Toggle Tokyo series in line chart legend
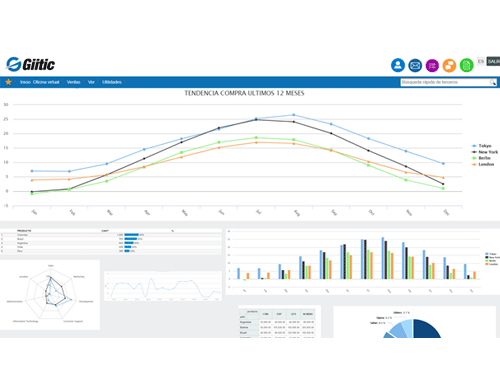This screenshot has width=500, height=375. click(x=482, y=146)
